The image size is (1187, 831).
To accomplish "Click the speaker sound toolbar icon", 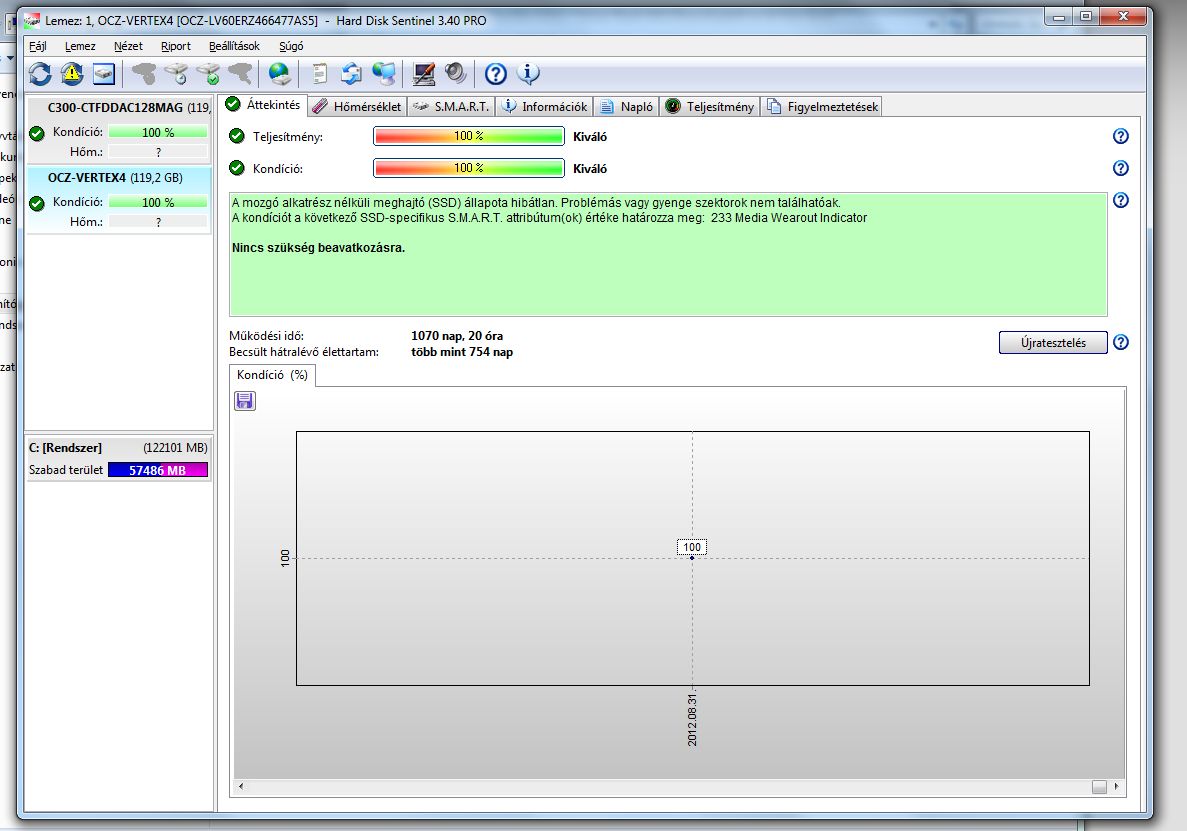I will 456,73.
